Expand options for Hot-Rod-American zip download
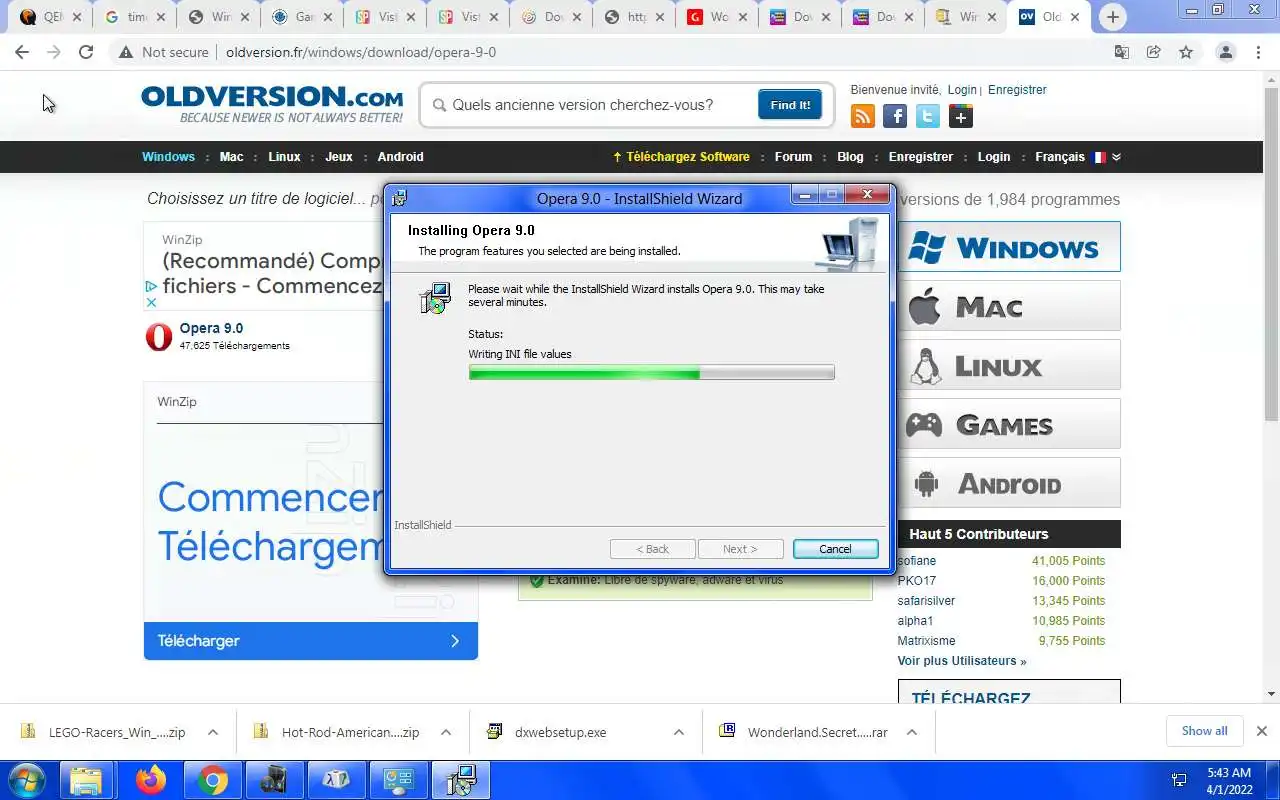The image size is (1280, 800). click(x=446, y=732)
